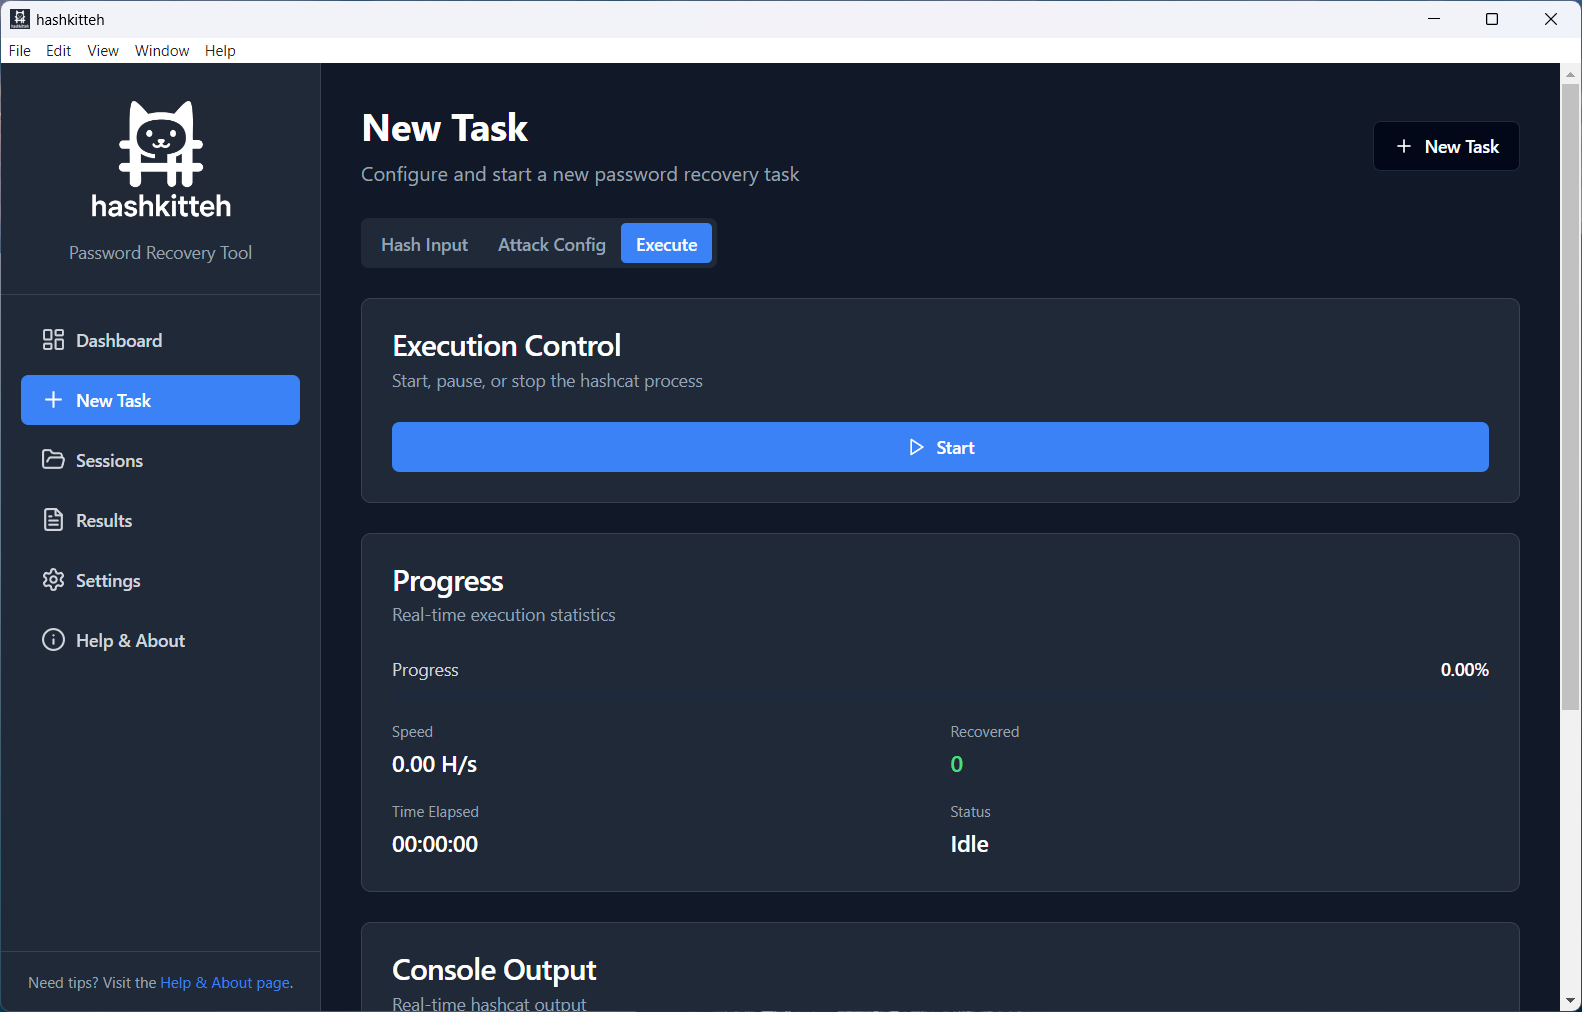Viewport: 1582px width, 1012px height.
Task: Click the progress bar under Progress label
Action: 940,696
